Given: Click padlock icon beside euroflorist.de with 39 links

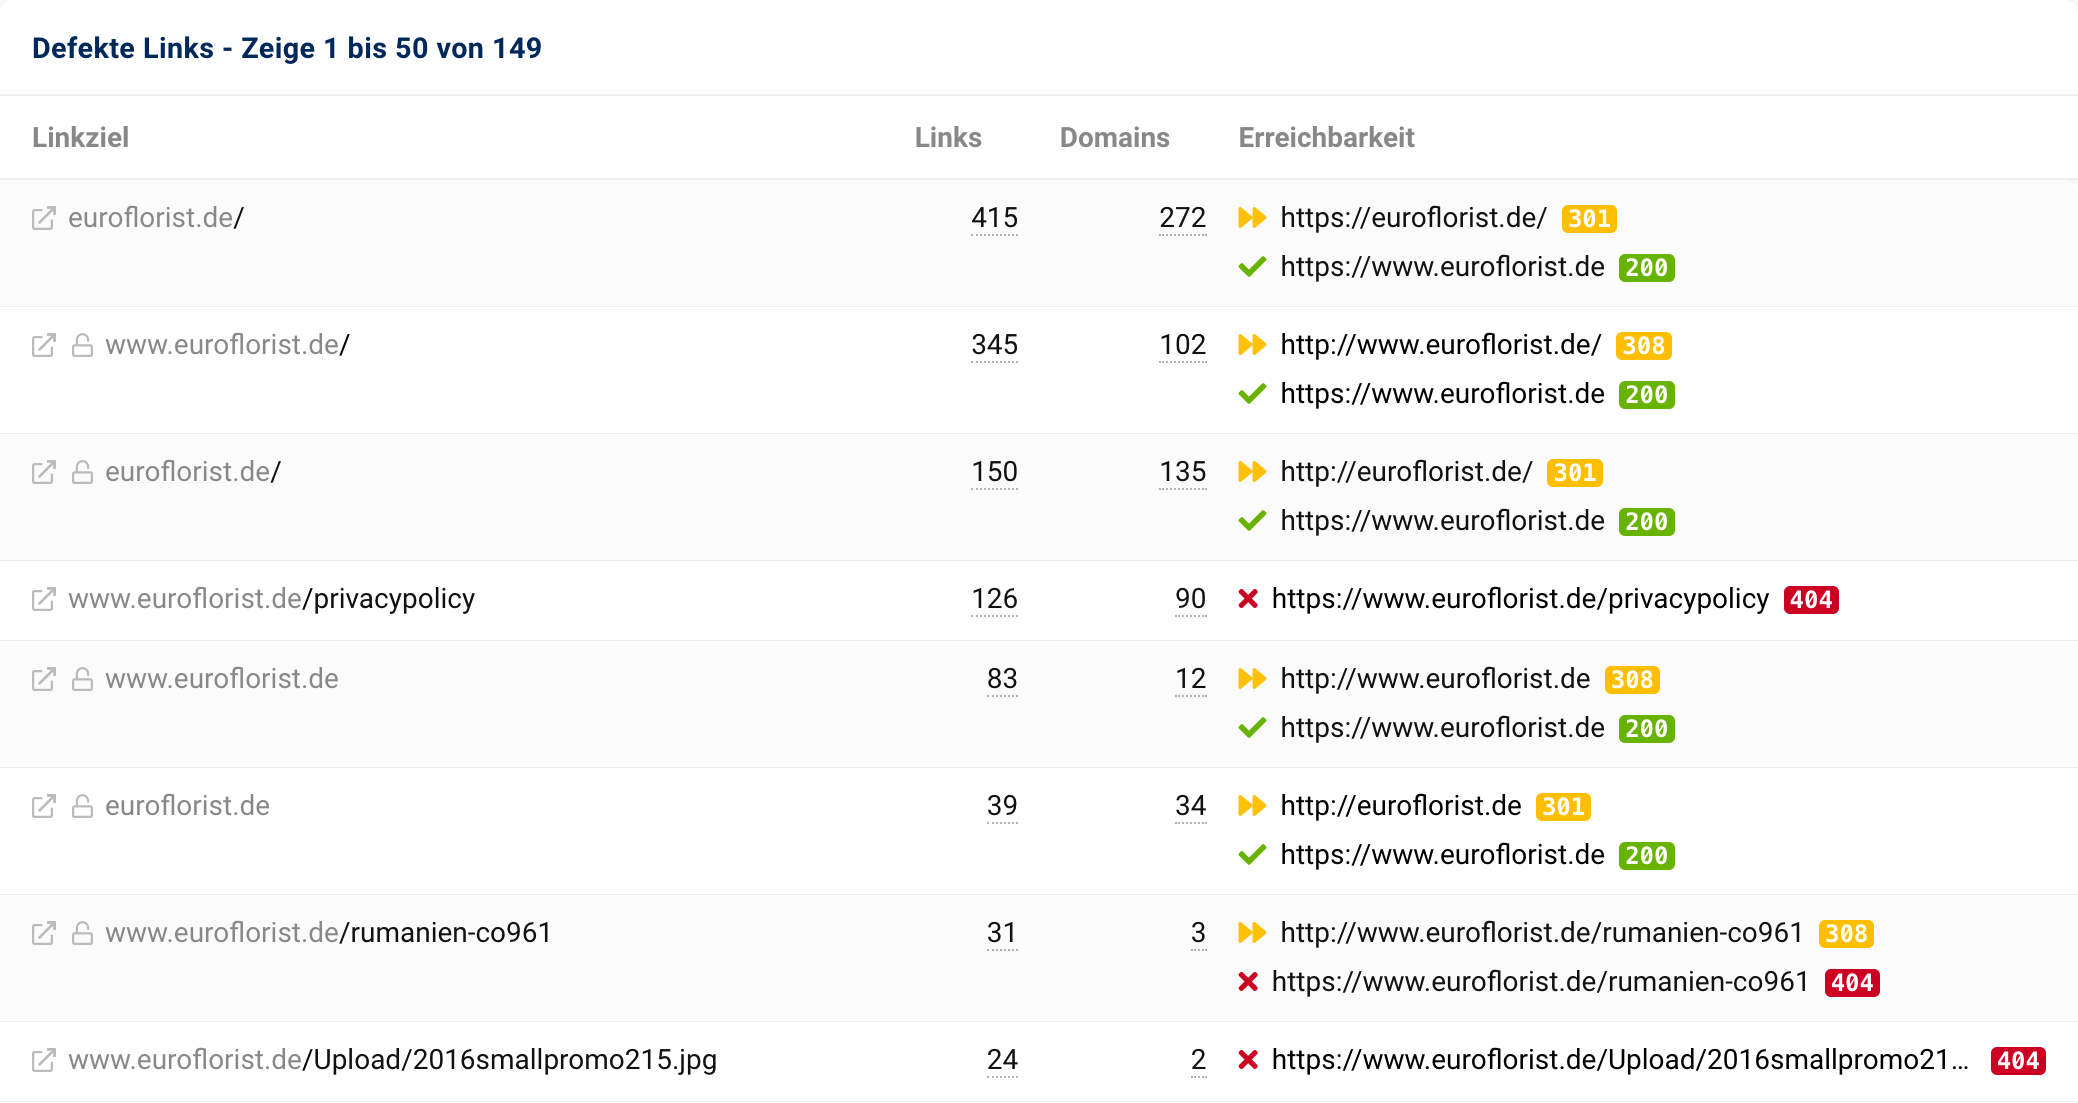Looking at the screenshot, I should pos(83,806).
